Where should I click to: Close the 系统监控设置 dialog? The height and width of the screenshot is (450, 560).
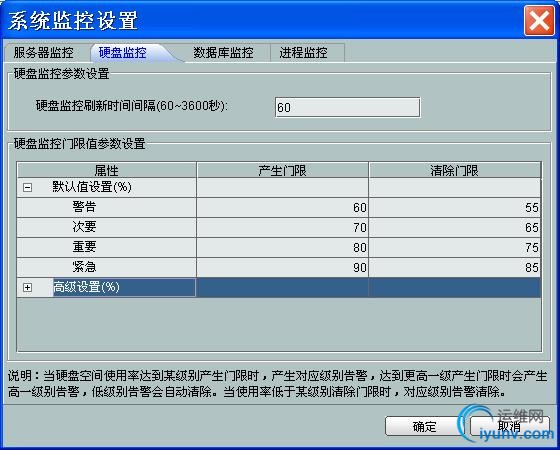tap(539, 21)
